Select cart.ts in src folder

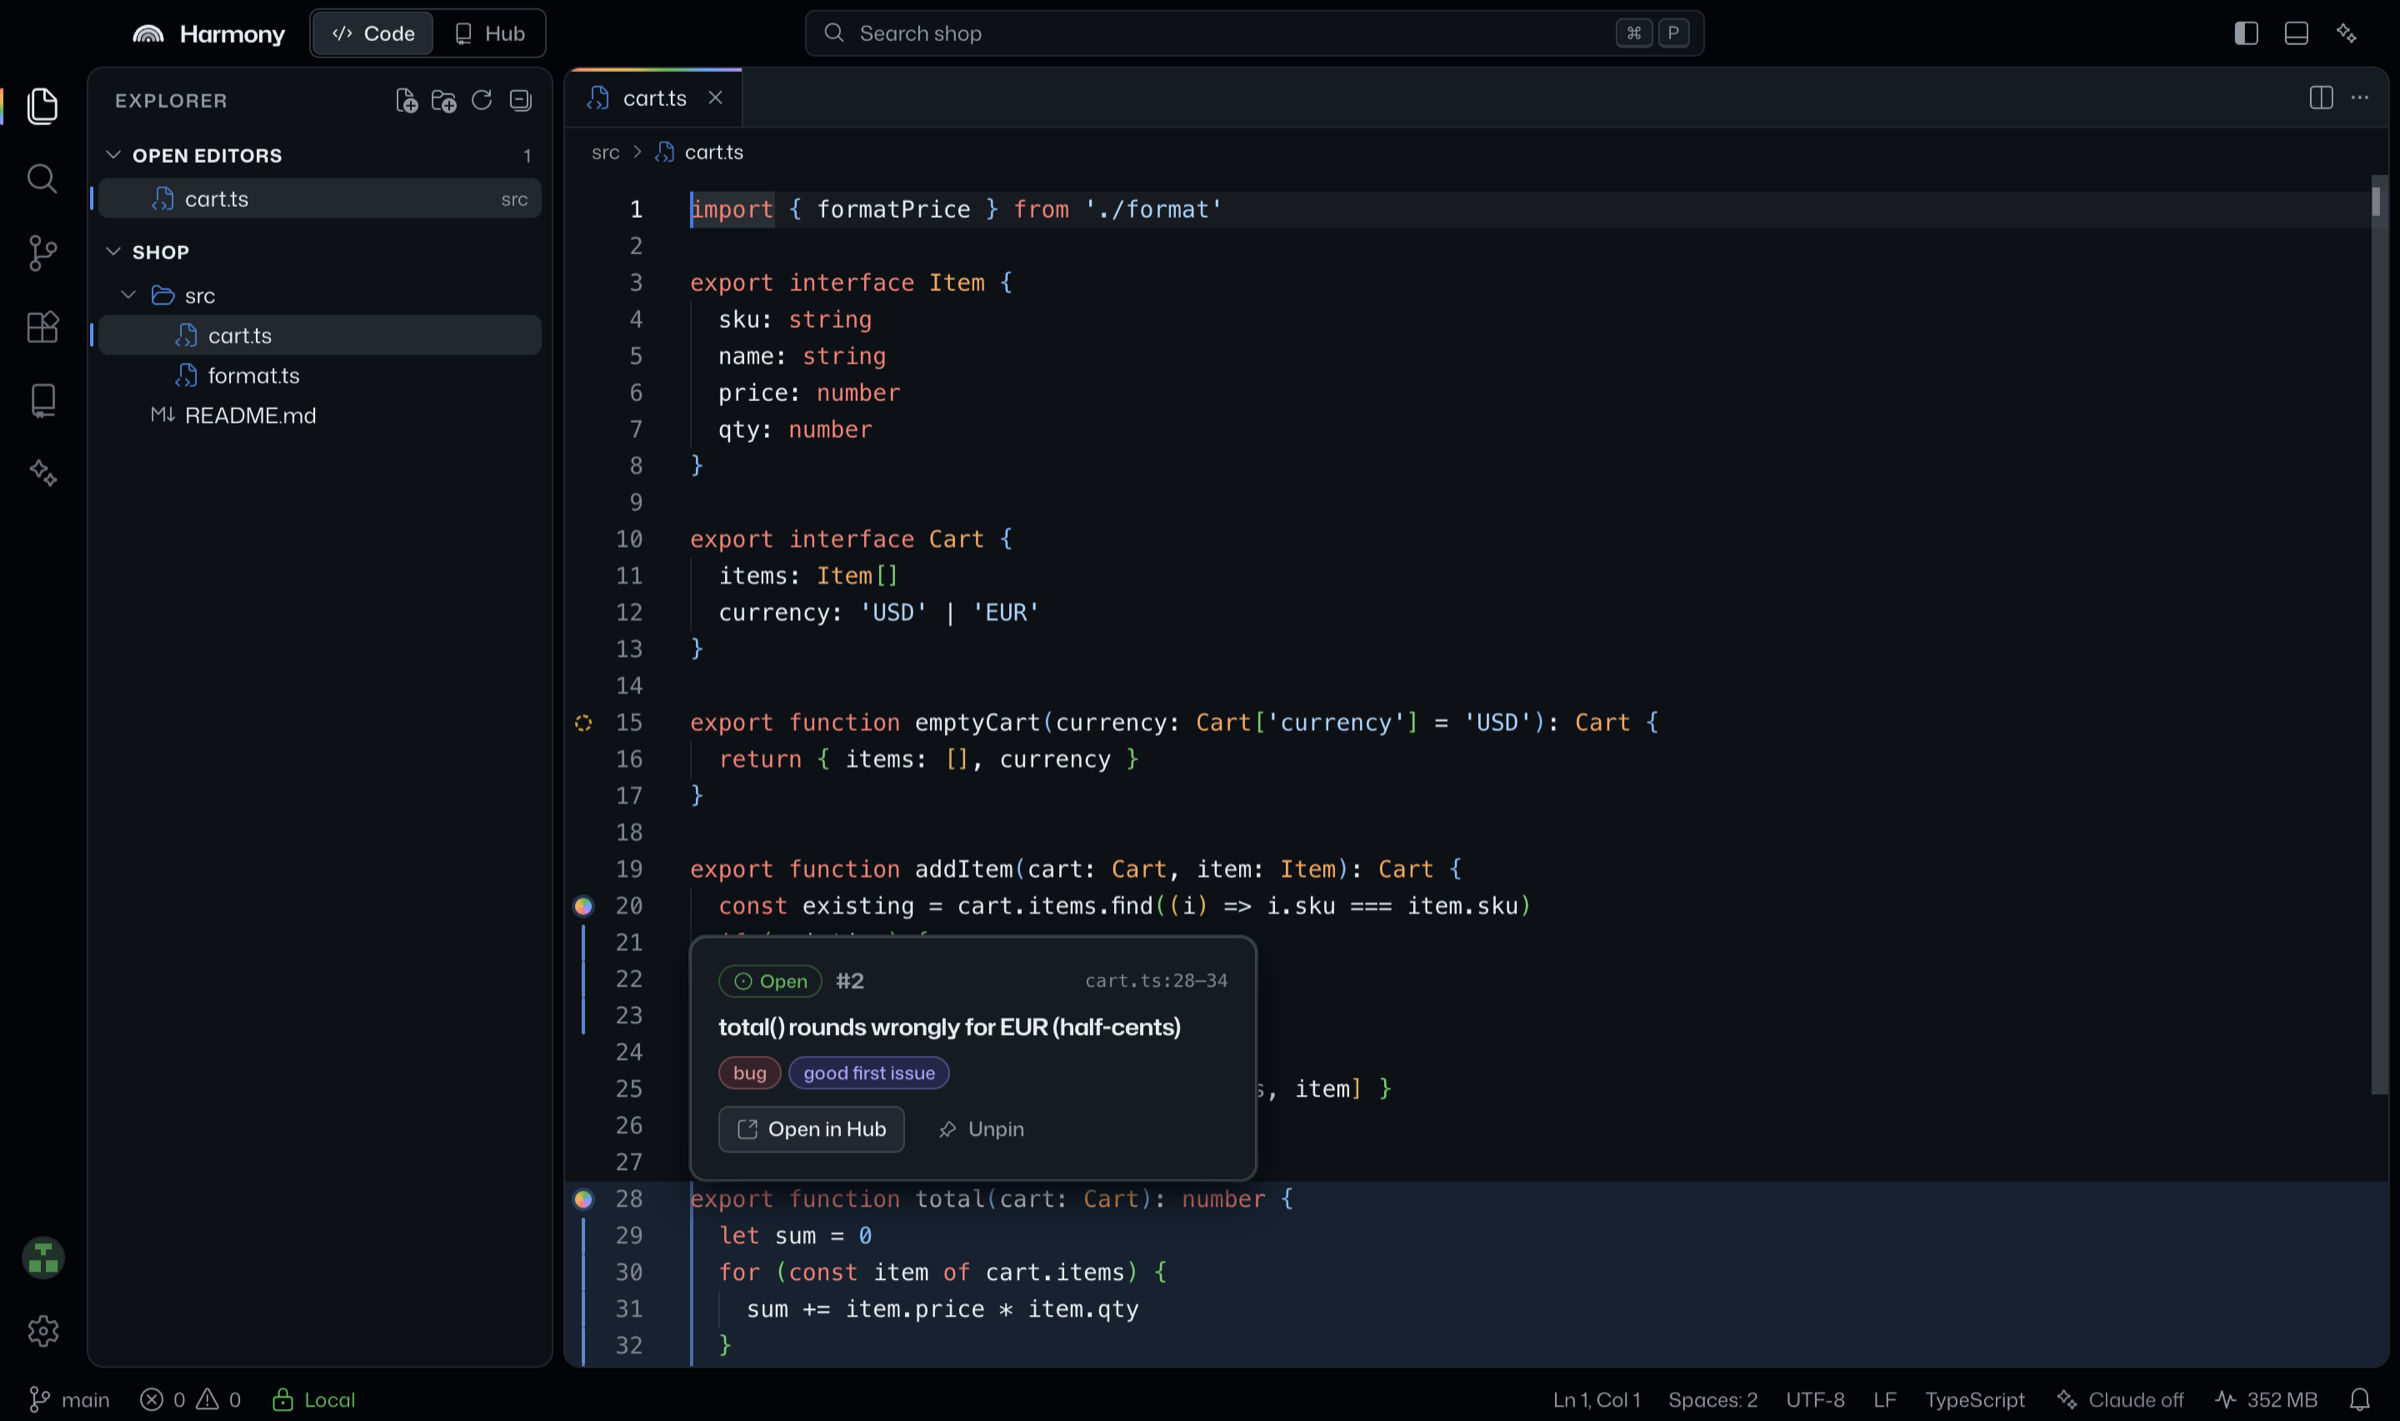[x=320, y=335]
